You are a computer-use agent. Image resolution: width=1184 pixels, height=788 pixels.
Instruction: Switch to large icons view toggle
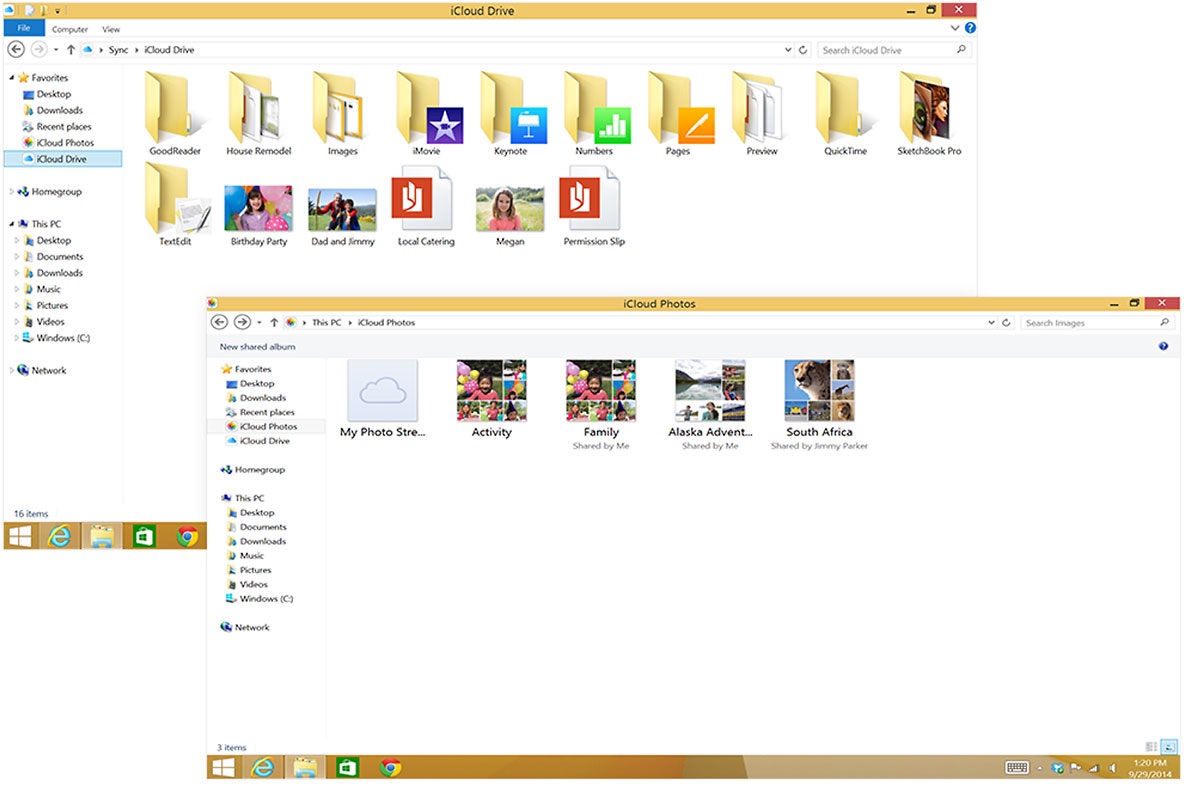click(1169, 747)
